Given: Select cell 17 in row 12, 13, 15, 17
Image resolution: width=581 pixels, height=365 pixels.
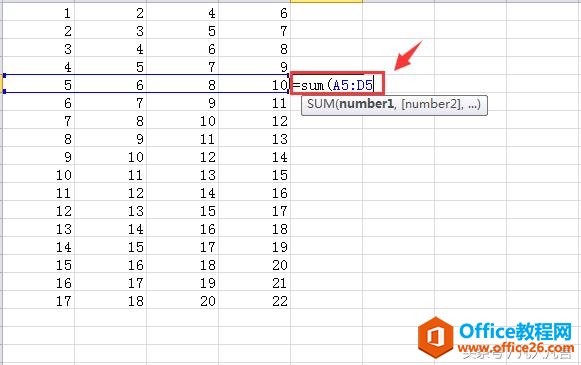Looking at the screenshot, I should (x=255, y=210).
